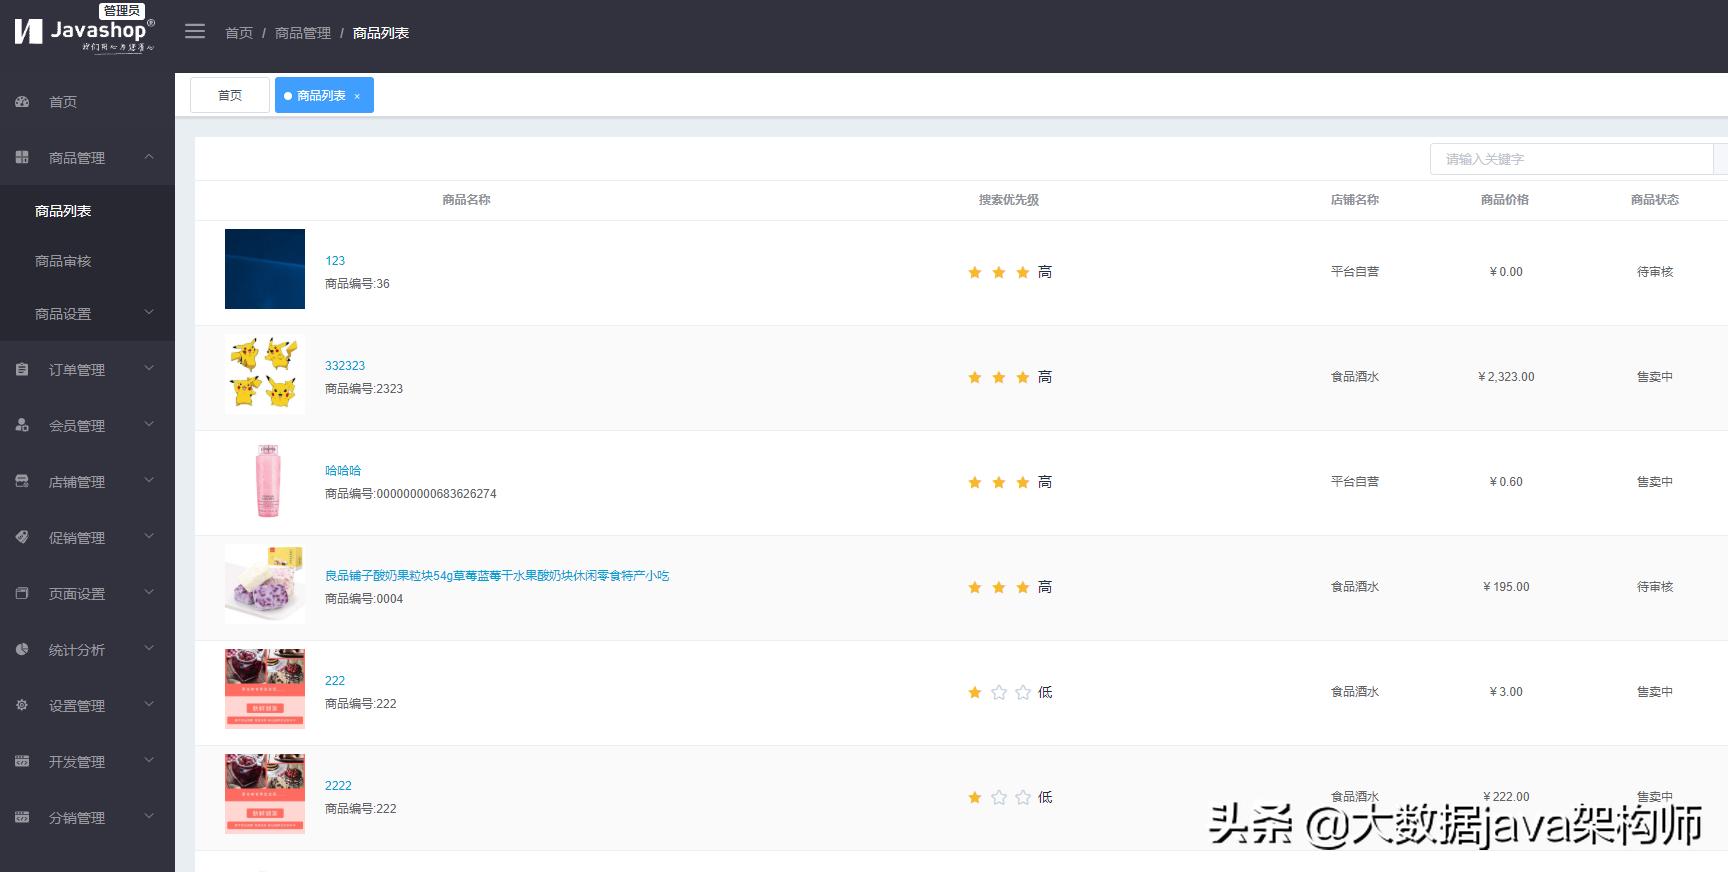Expand the 店铺管理 sidebar menu chevron
1728x872 pixels.
(x=149, y=481)
